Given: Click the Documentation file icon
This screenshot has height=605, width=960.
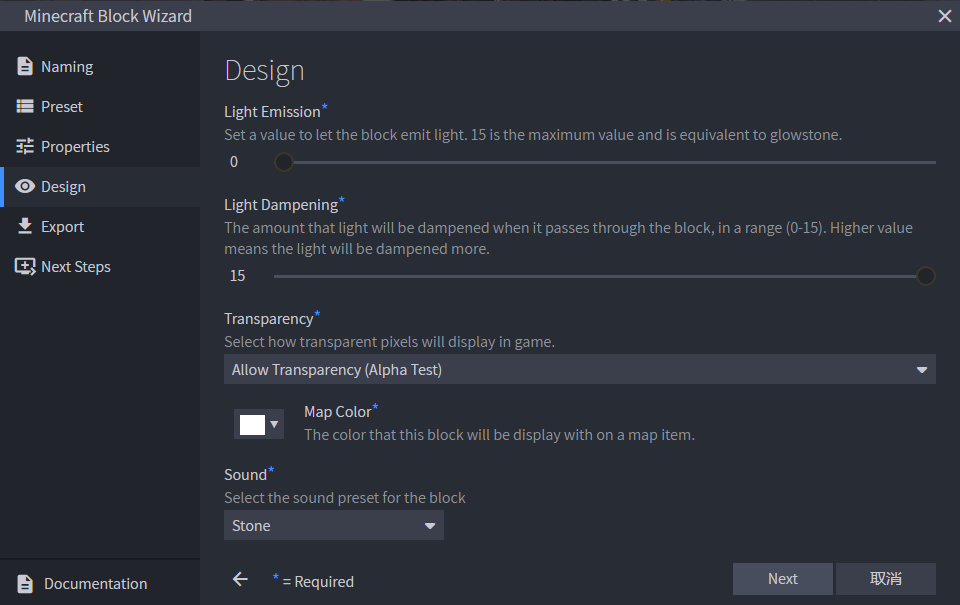Looking at the screenshot, I should (x=24, y=584).
